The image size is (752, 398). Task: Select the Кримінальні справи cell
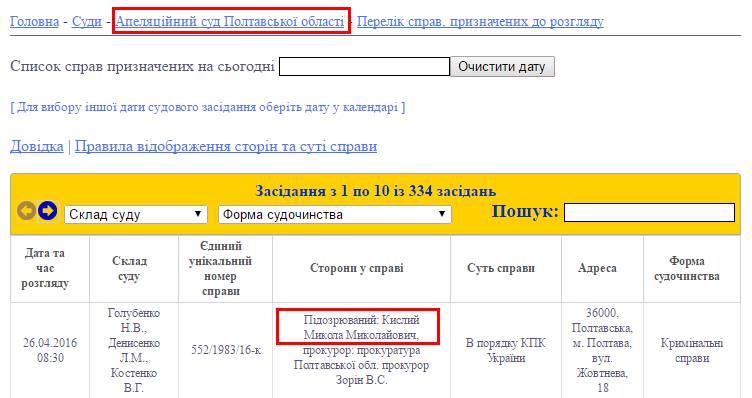[692, 351]
